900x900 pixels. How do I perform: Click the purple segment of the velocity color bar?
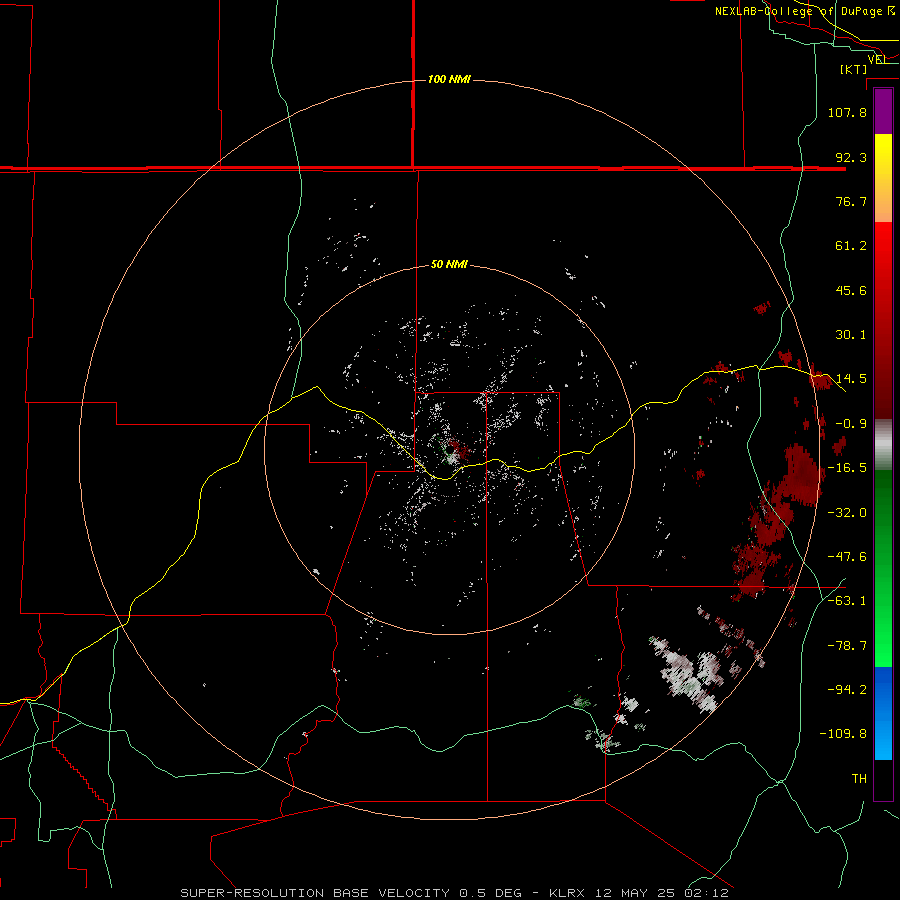click(883, 111)
